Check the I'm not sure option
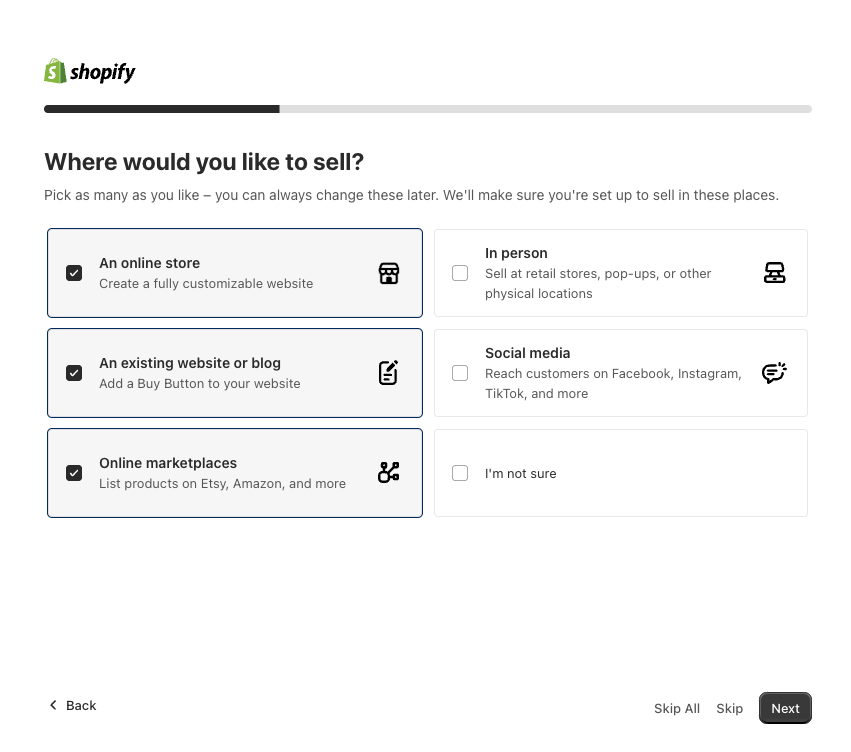Viewport: 851px width, 752px height. click(460, 473)
